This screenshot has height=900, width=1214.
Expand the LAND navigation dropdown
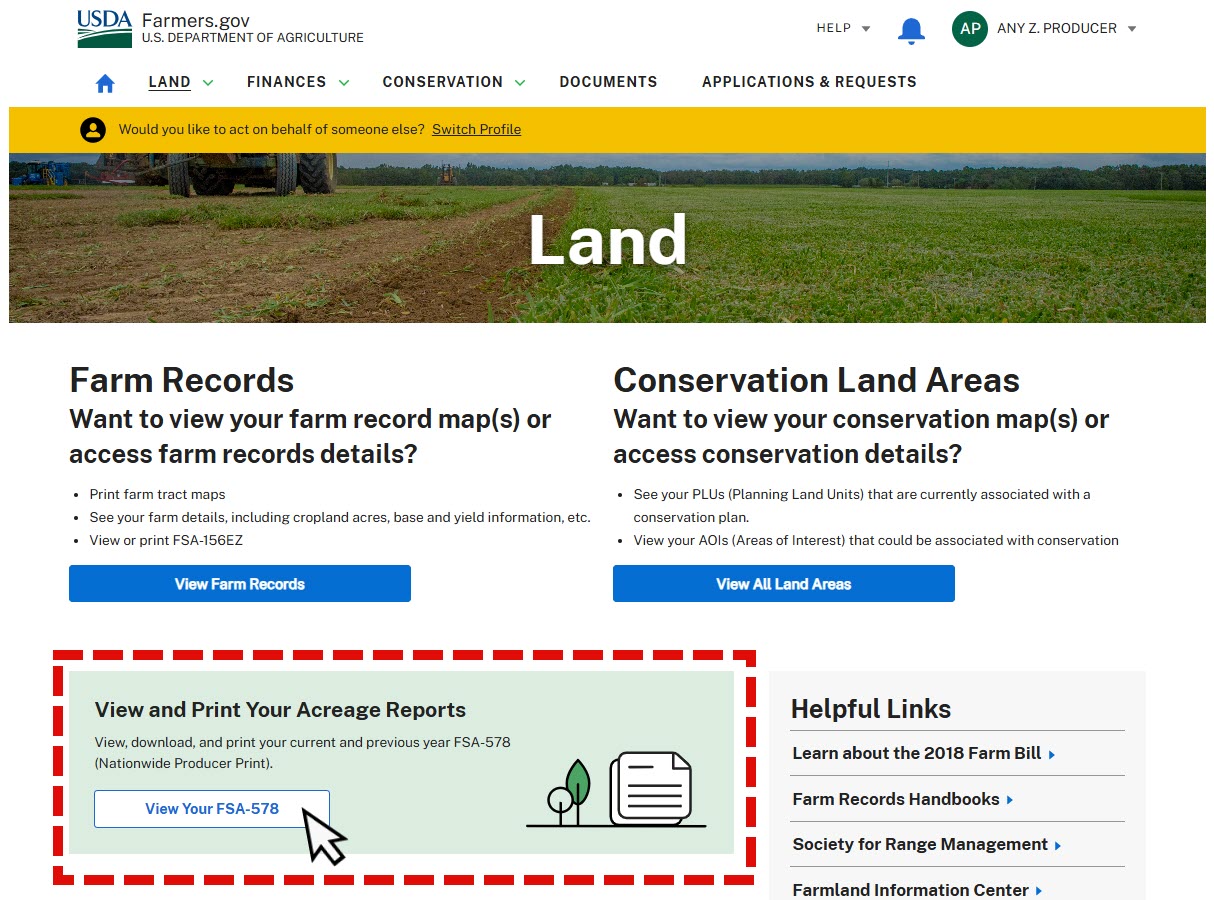click(180, 82)
